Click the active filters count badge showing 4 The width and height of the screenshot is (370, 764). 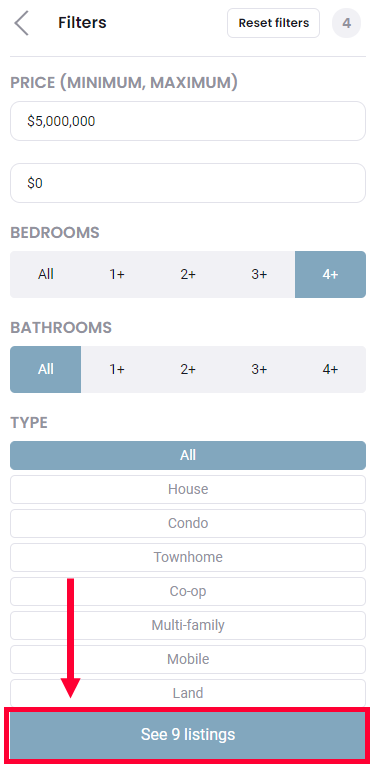click(x=346, y=23)
